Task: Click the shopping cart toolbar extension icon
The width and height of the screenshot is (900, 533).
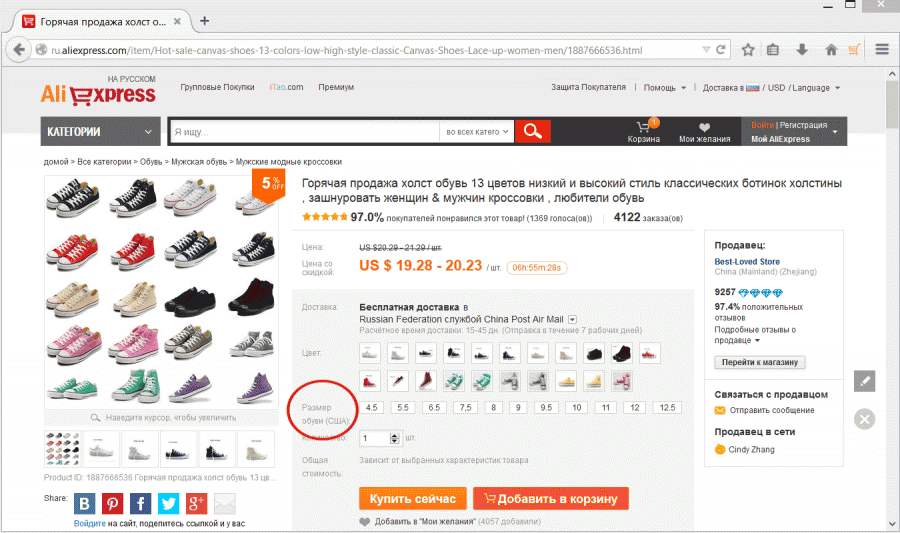Action: point(855,50)
